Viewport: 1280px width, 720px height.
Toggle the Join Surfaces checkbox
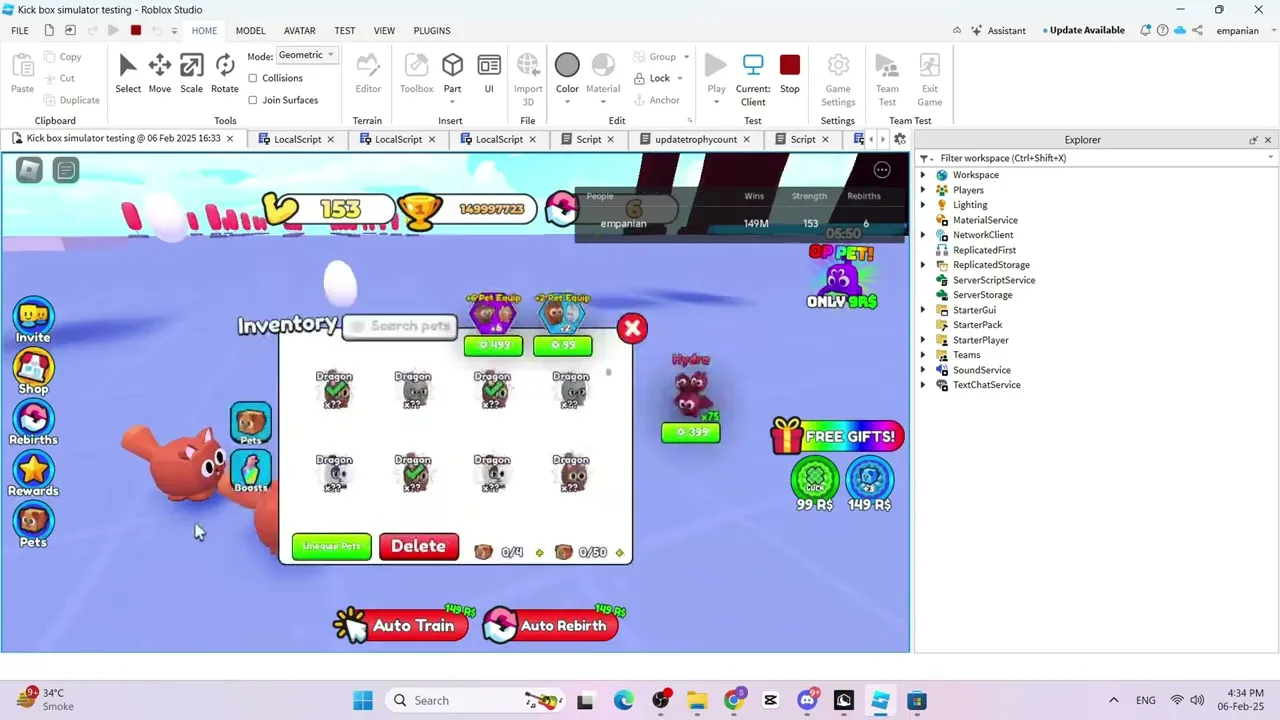pos(253,100)
